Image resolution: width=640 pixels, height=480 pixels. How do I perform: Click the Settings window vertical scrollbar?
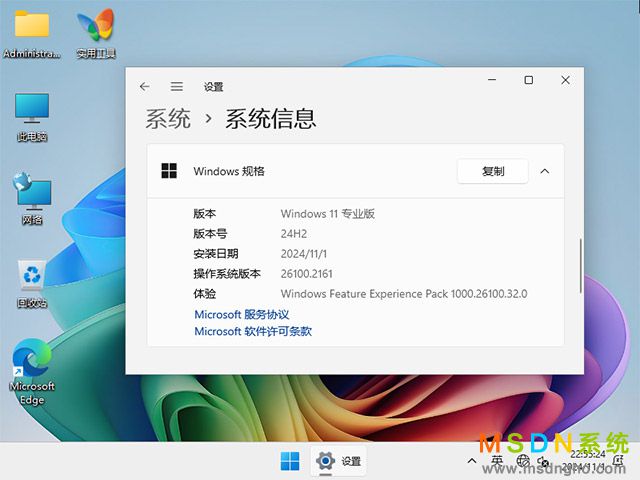click(x=580, y=266)
